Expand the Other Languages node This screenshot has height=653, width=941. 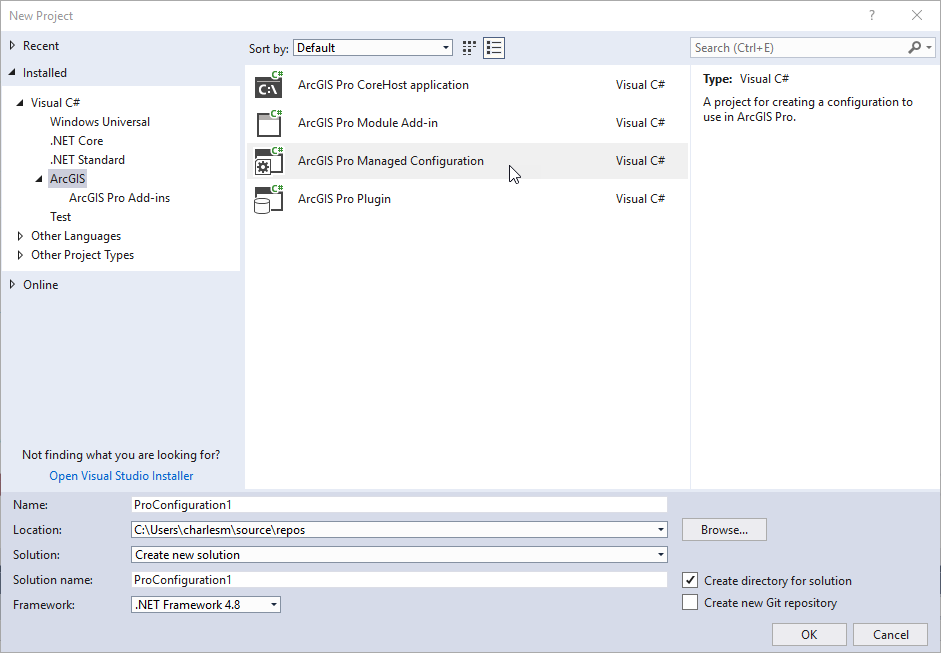pyautogui.click(x=18, y=235)
